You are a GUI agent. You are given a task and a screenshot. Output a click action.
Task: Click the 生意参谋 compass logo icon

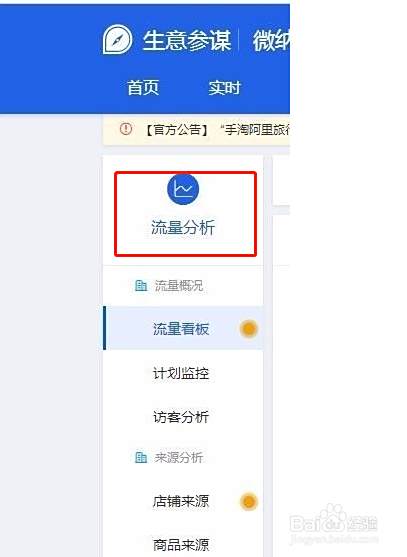[117, 39]
